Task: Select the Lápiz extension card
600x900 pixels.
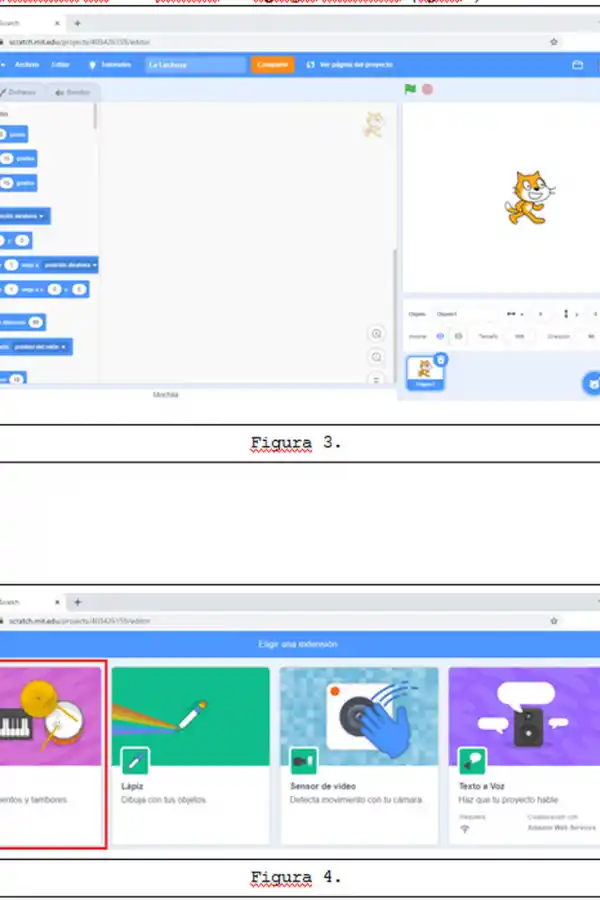Action: [190, 754]
